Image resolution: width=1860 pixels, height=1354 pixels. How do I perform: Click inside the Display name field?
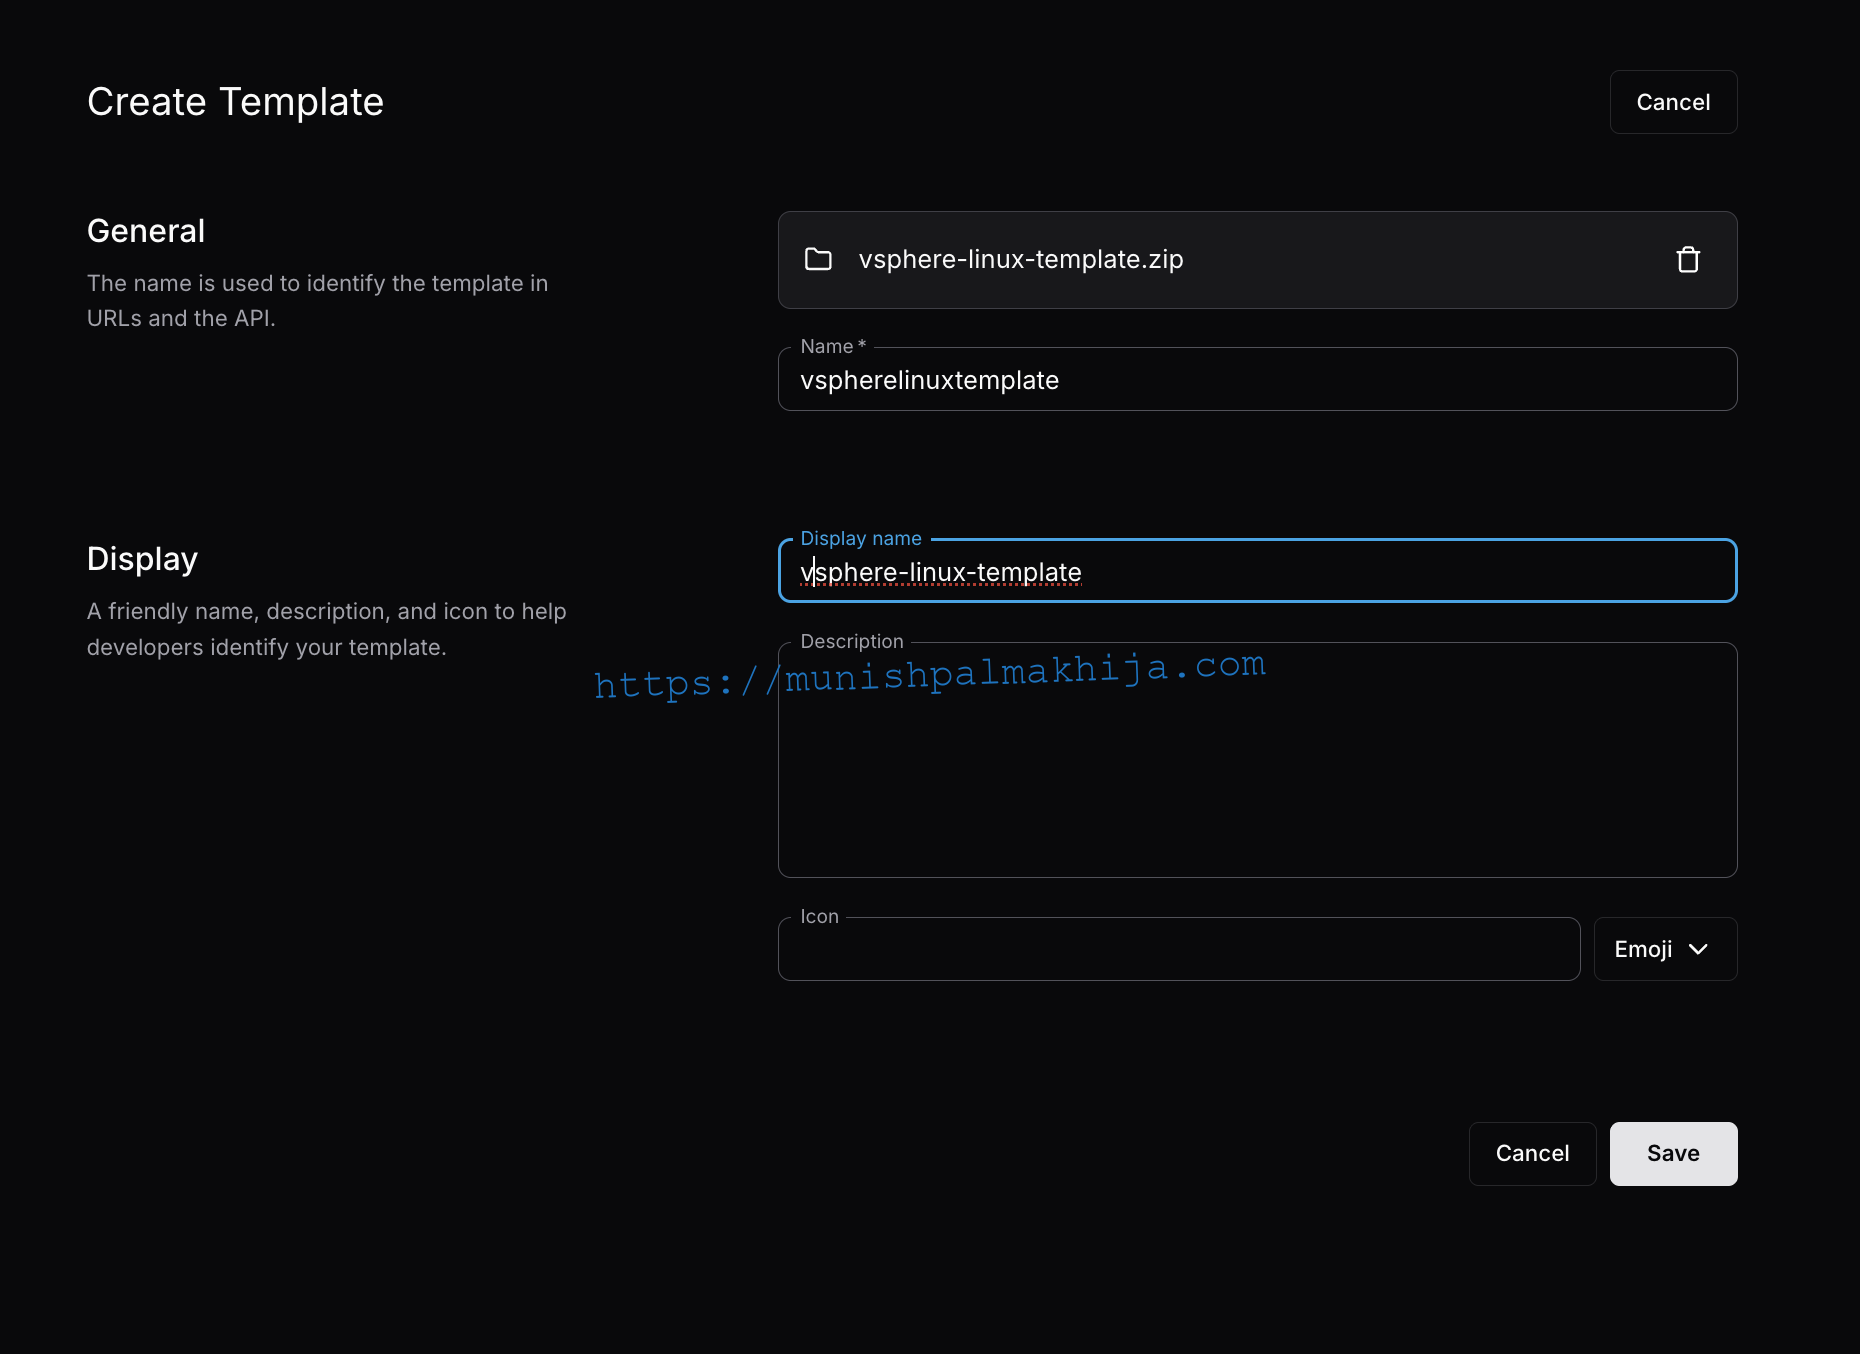pos(1256,572)
